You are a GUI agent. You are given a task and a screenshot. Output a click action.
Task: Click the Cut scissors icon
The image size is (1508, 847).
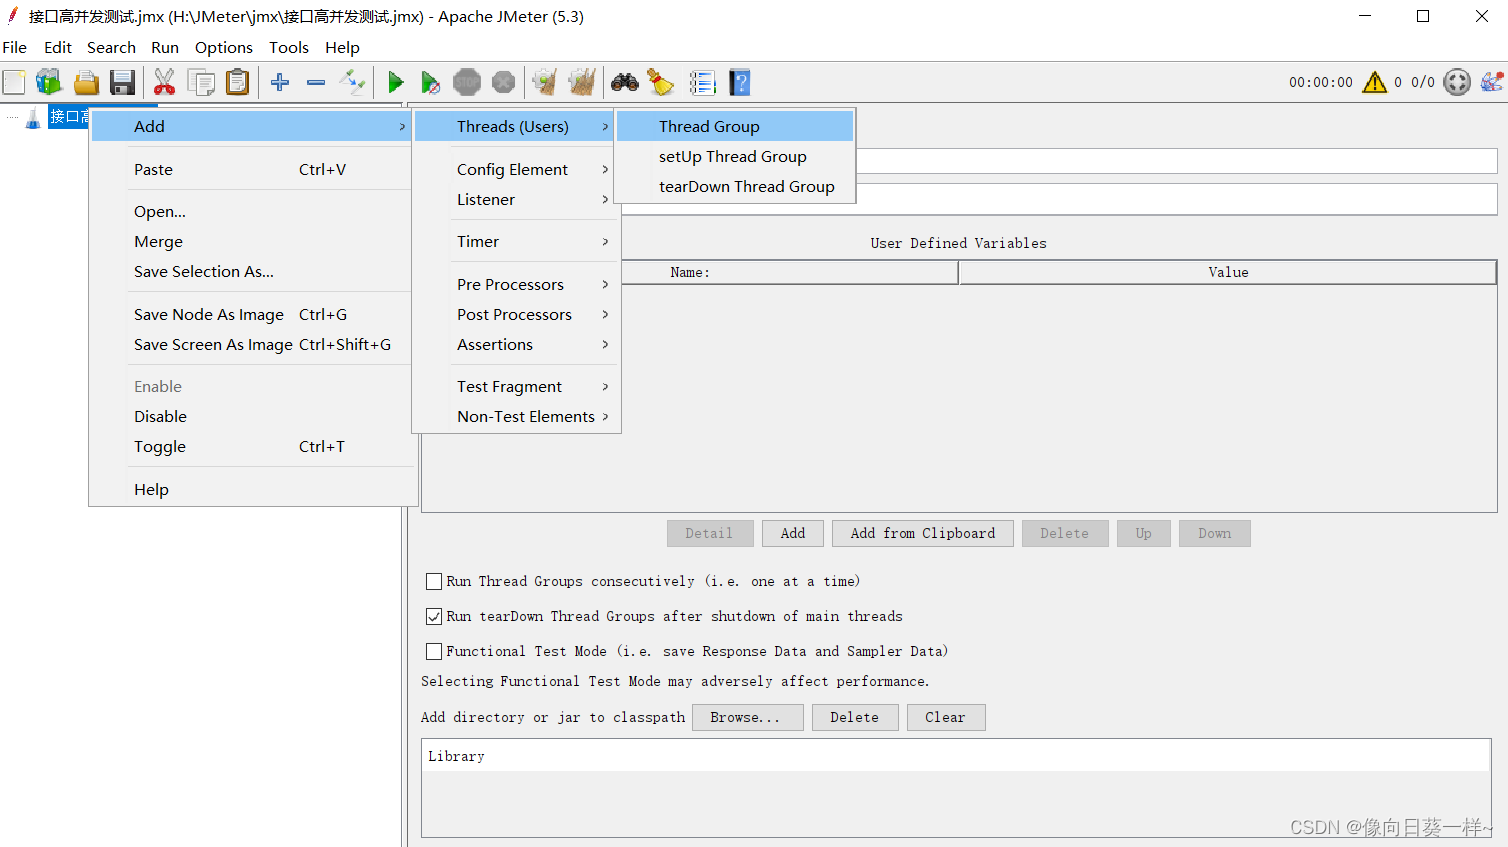click(164, 82)
